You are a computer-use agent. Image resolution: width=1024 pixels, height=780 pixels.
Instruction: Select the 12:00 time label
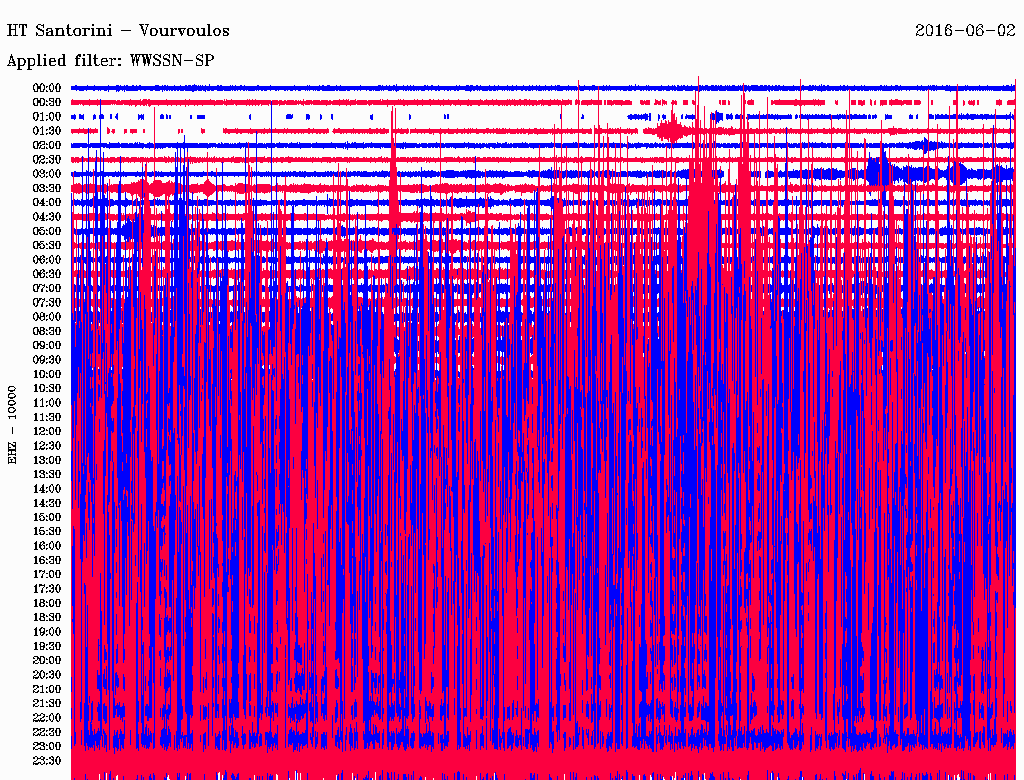[47, 431]
